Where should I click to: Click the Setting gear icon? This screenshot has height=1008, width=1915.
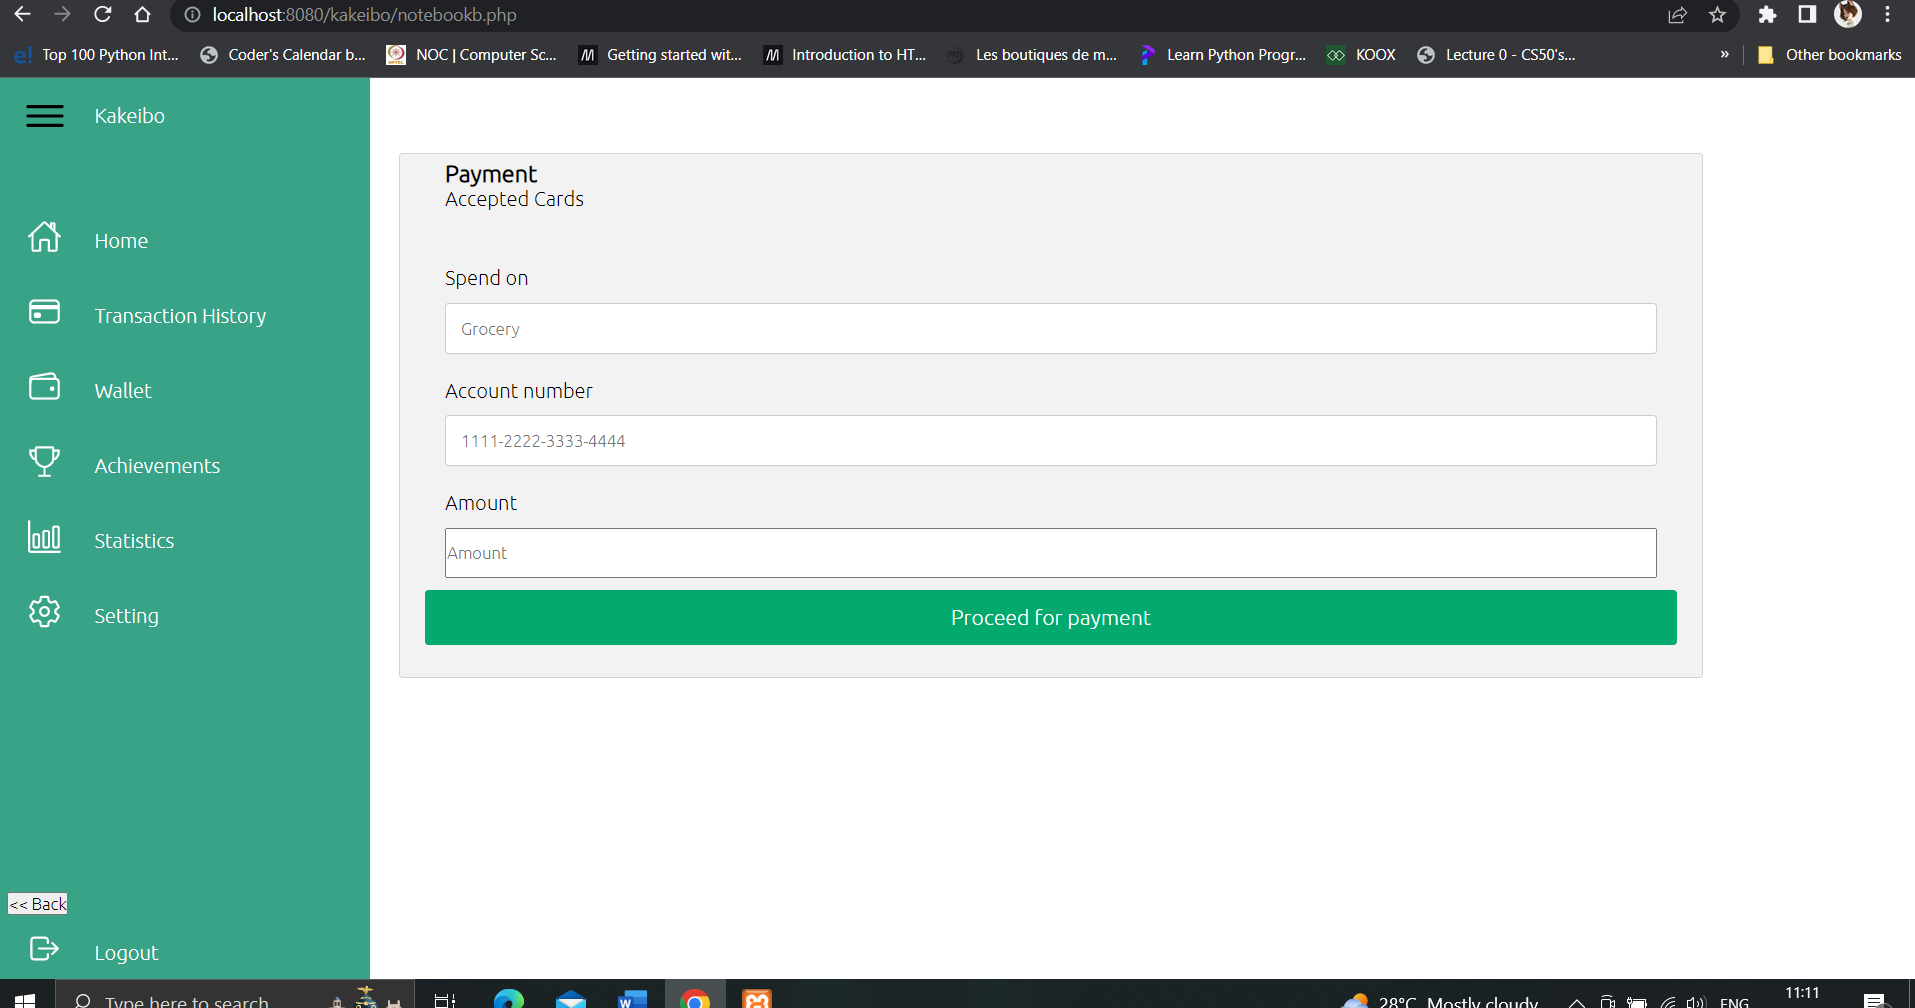(44, 611)
